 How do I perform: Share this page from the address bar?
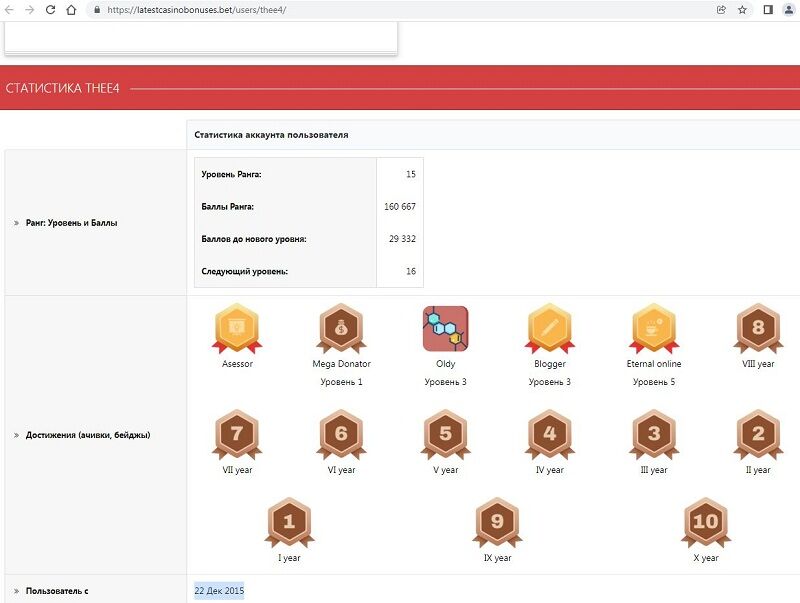click(721, 9)
